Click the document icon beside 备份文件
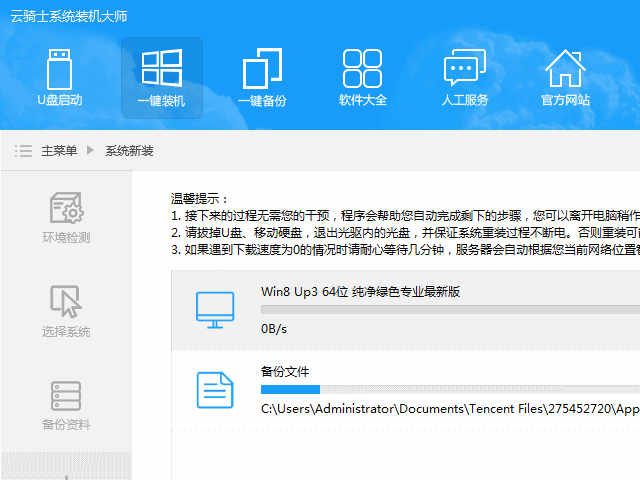 215,390
